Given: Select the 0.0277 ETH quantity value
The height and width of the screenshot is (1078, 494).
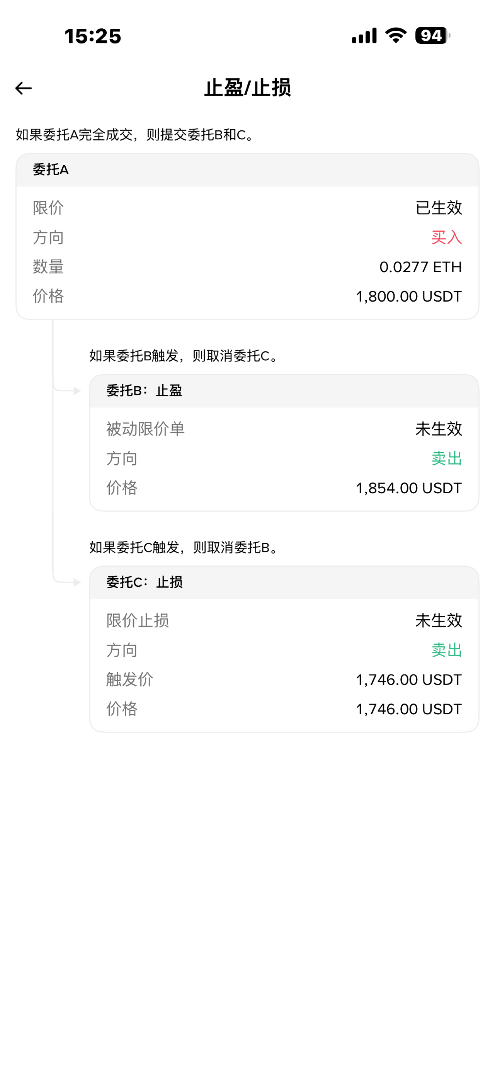Looking at the screenshot, I should (x=420, y=267).
